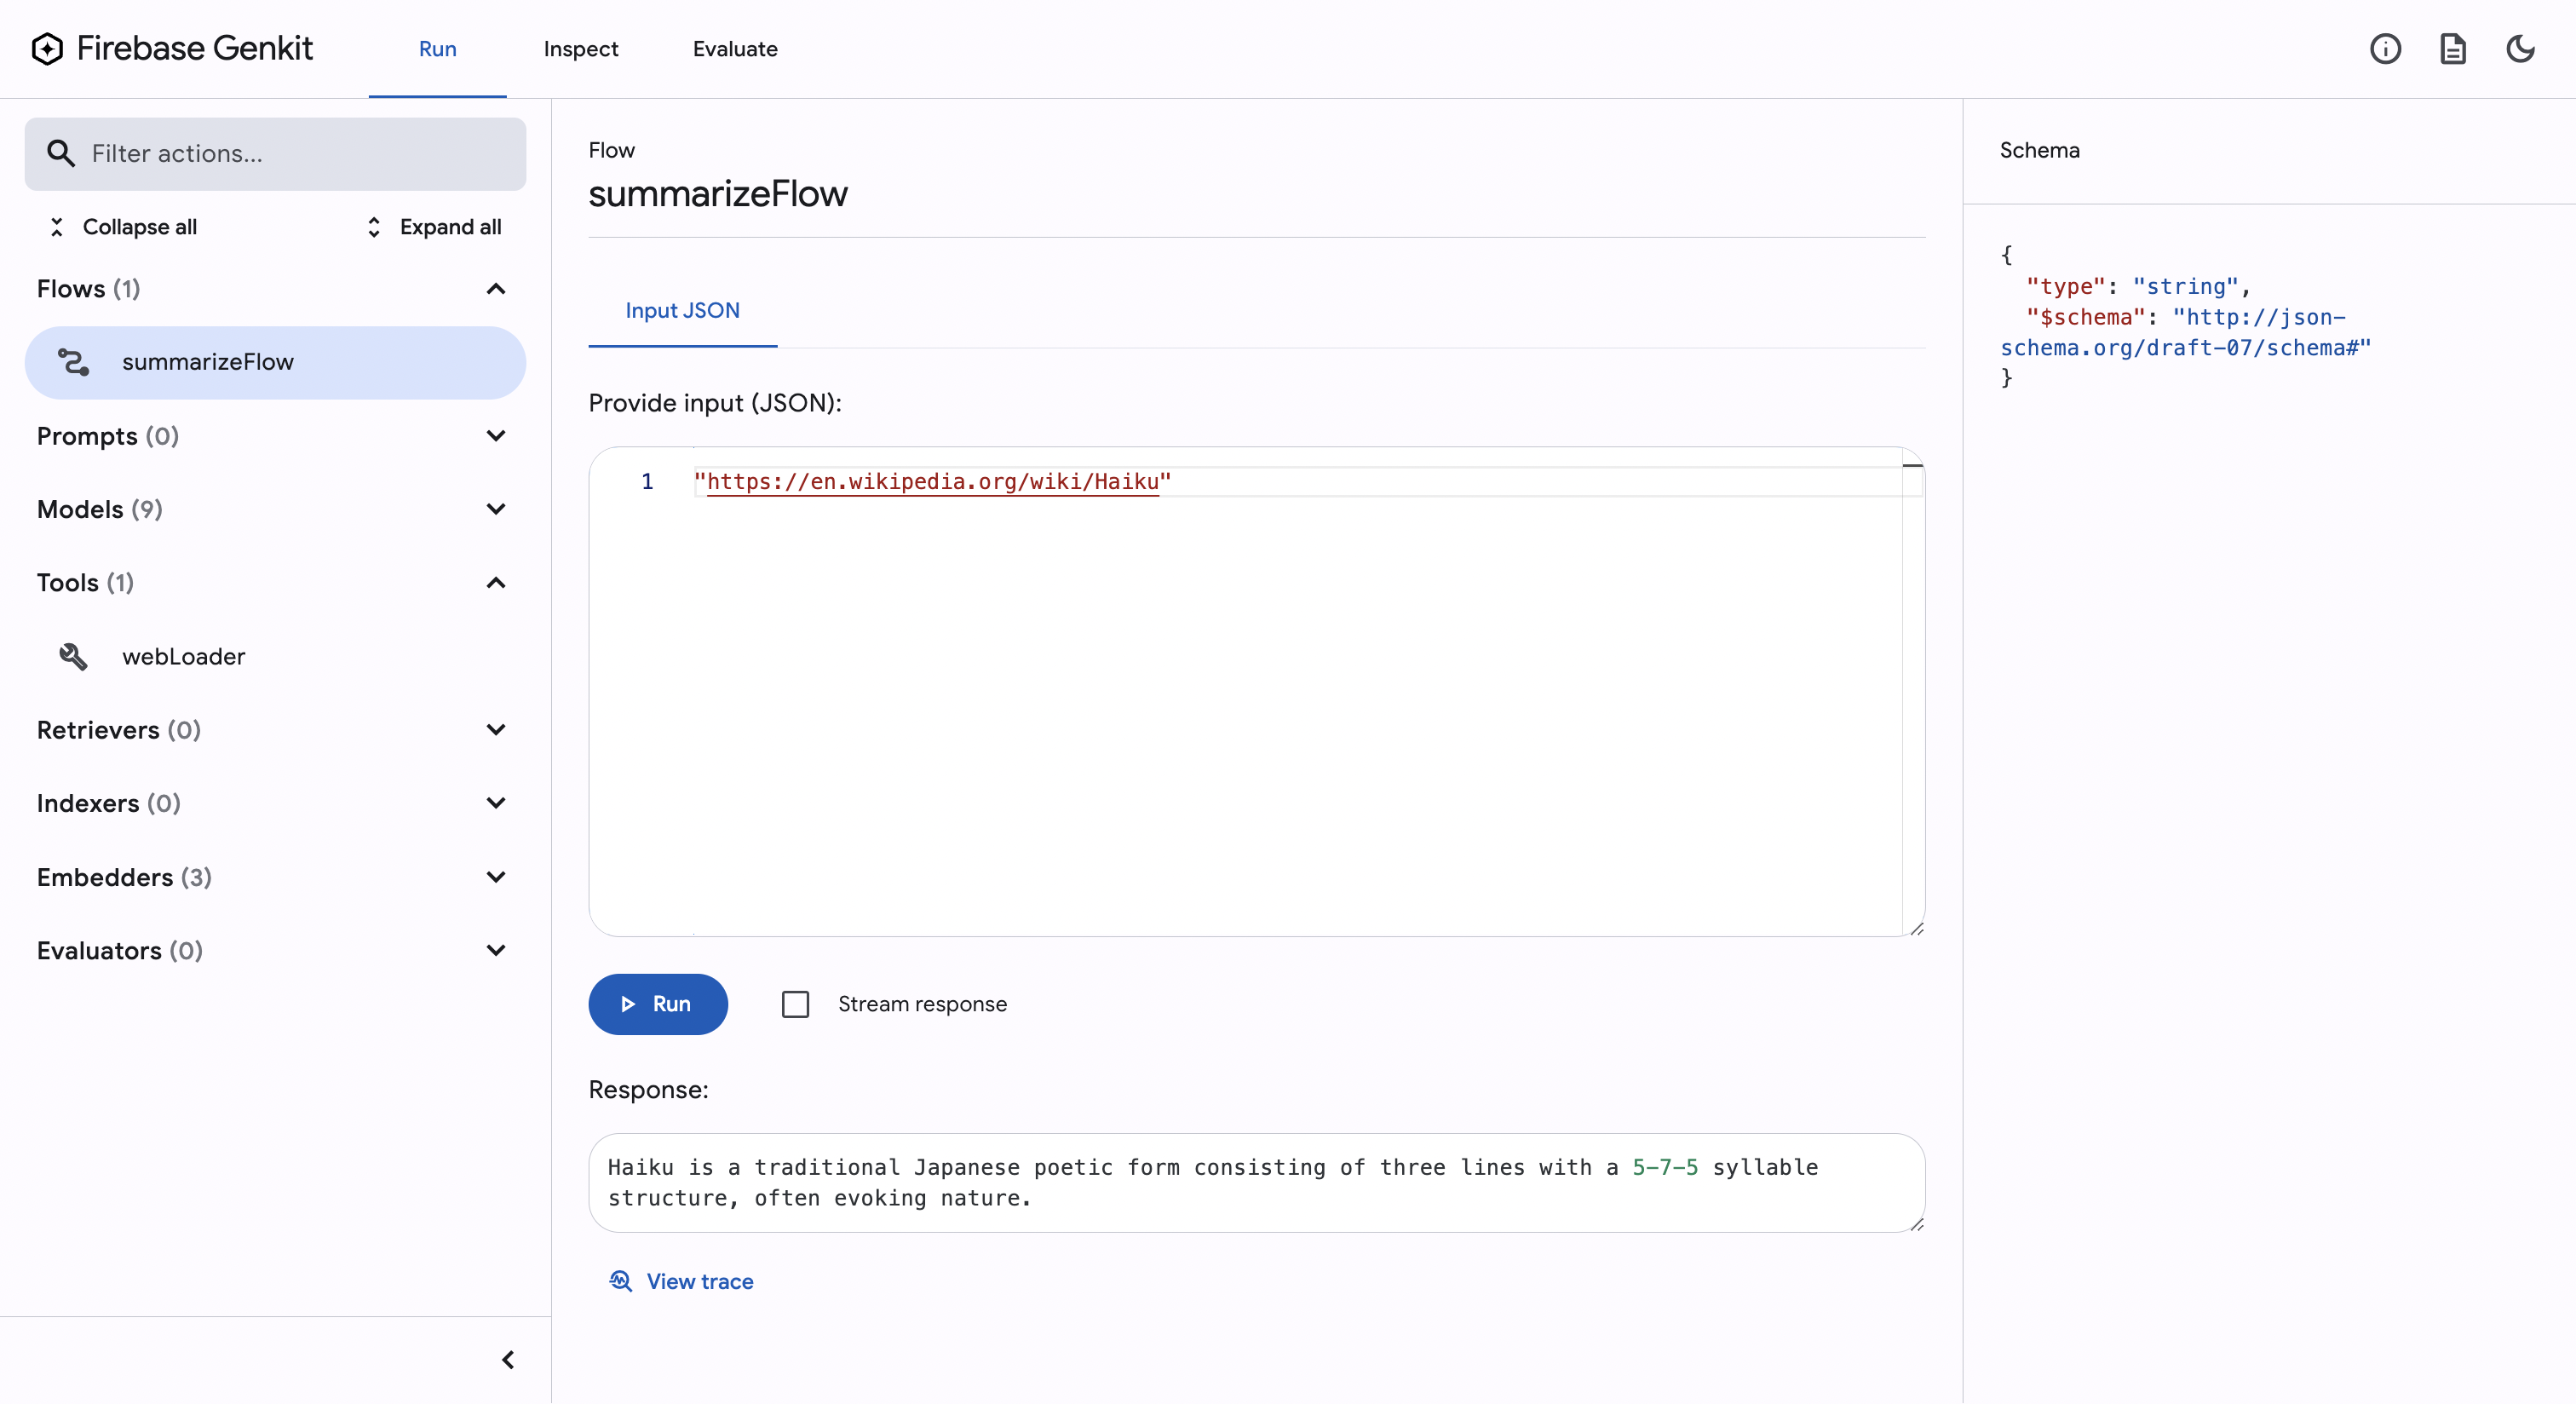Expand the Embedders (3) section
This screenshot has height=1404, width=2576.
click(495, 877)
